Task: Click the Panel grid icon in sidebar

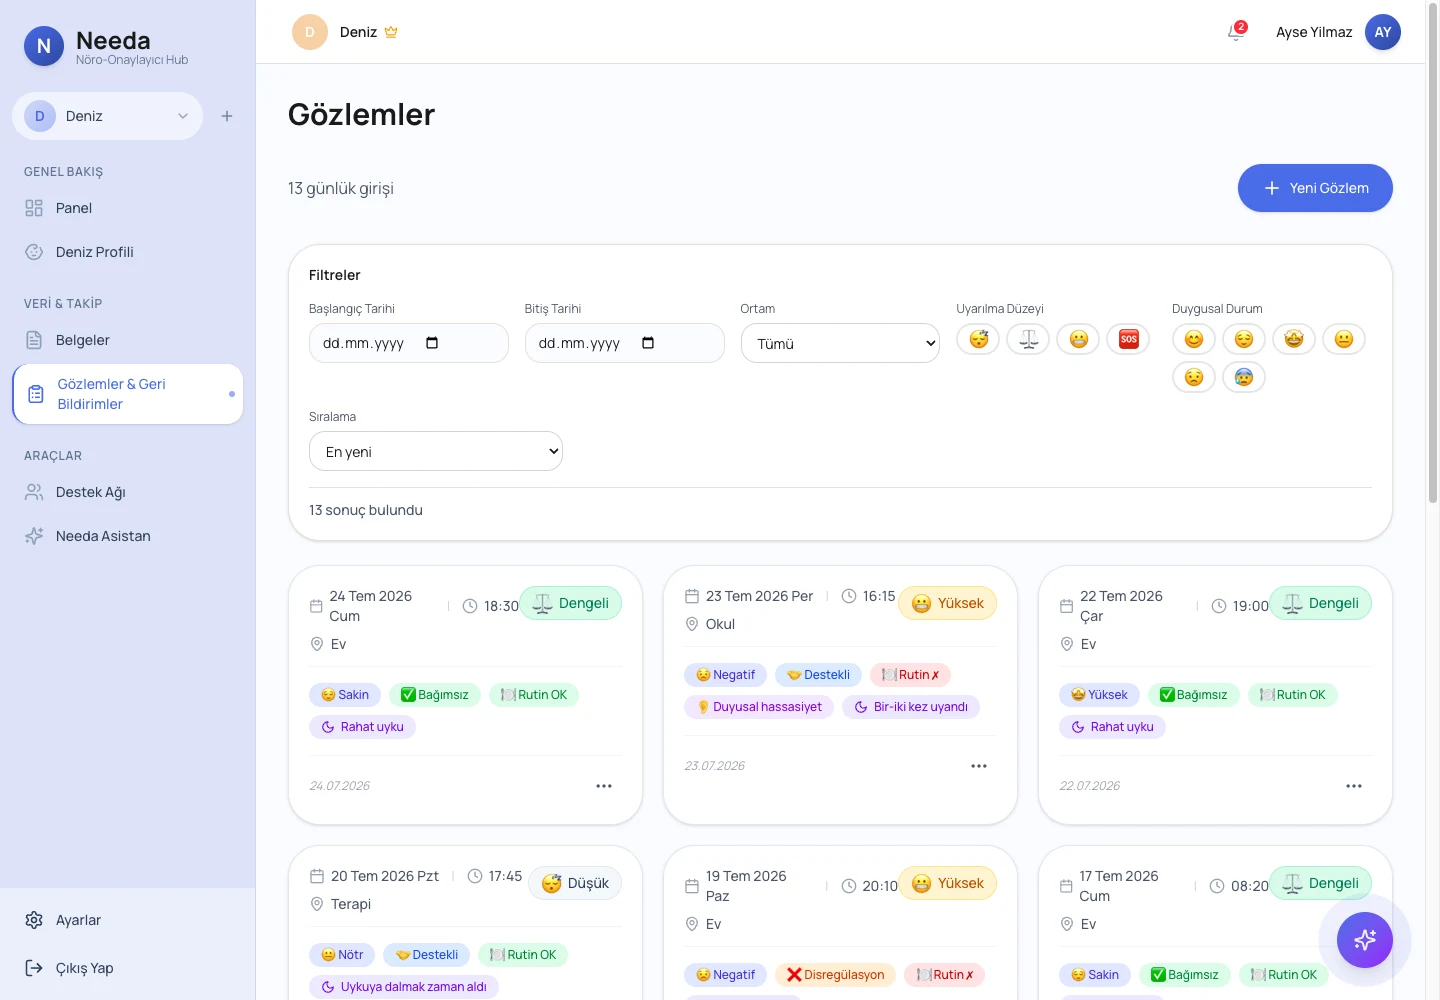Action: (34, 208)
